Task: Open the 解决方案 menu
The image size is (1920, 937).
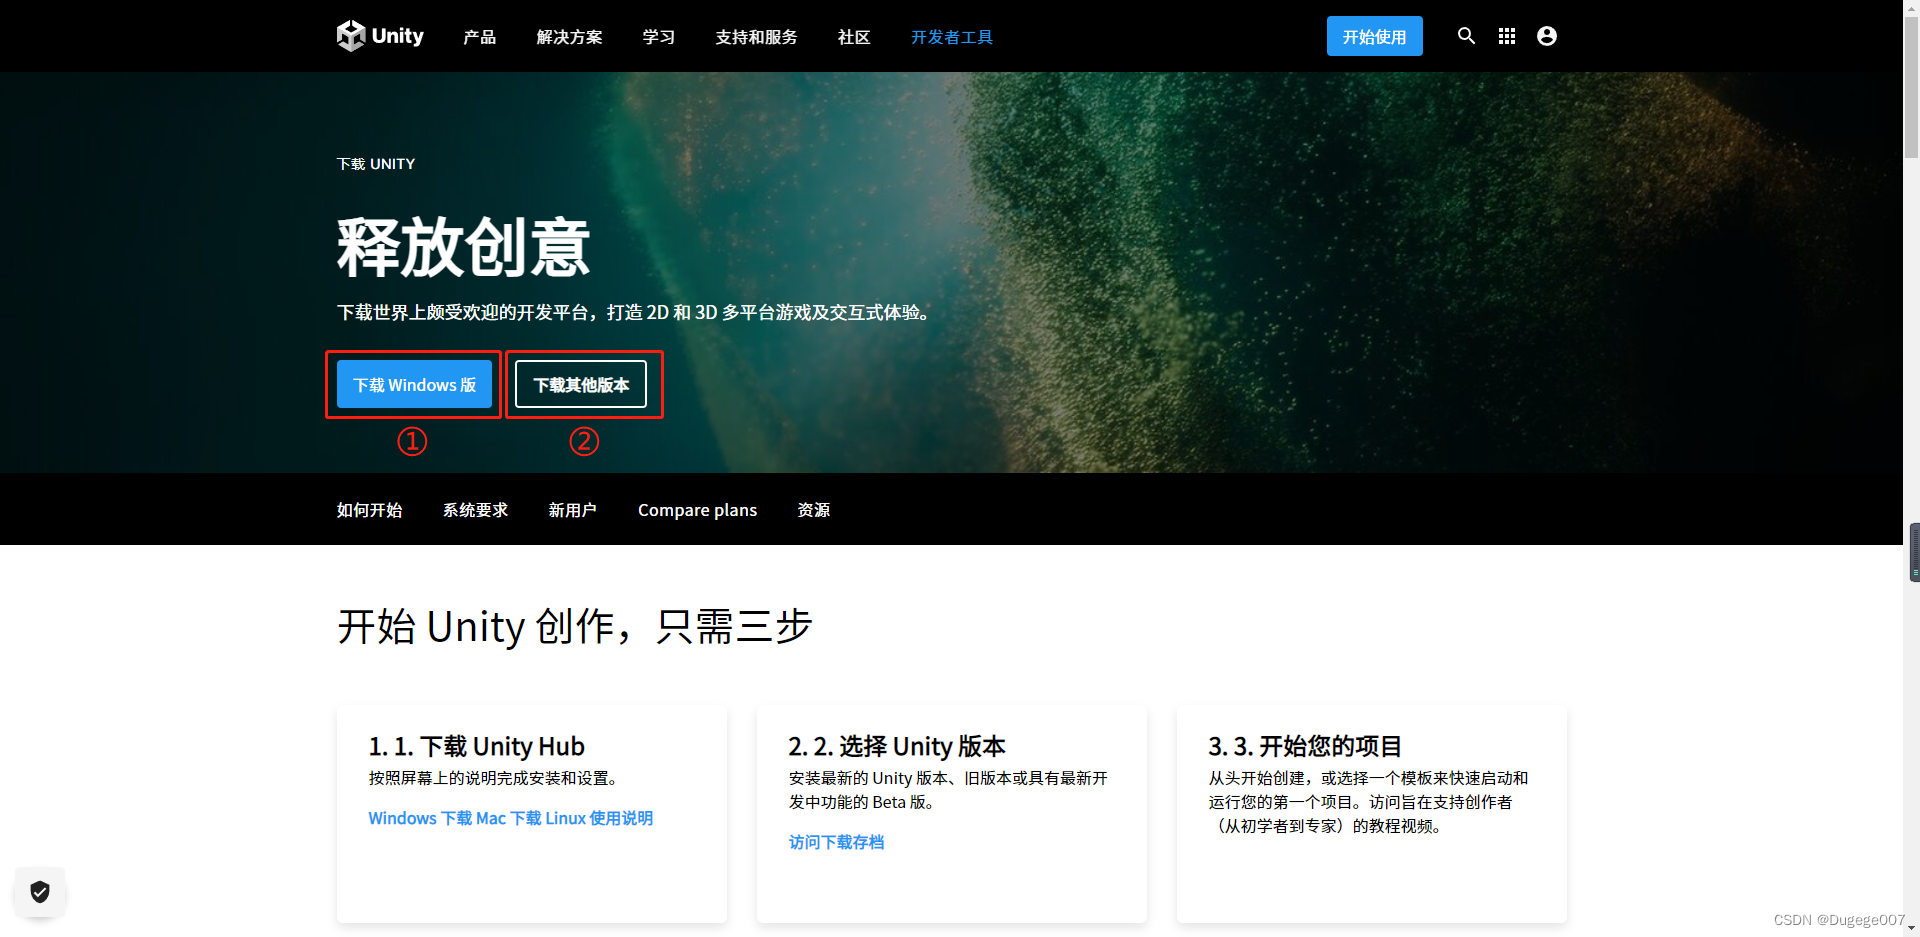Action: coord(569,37)
